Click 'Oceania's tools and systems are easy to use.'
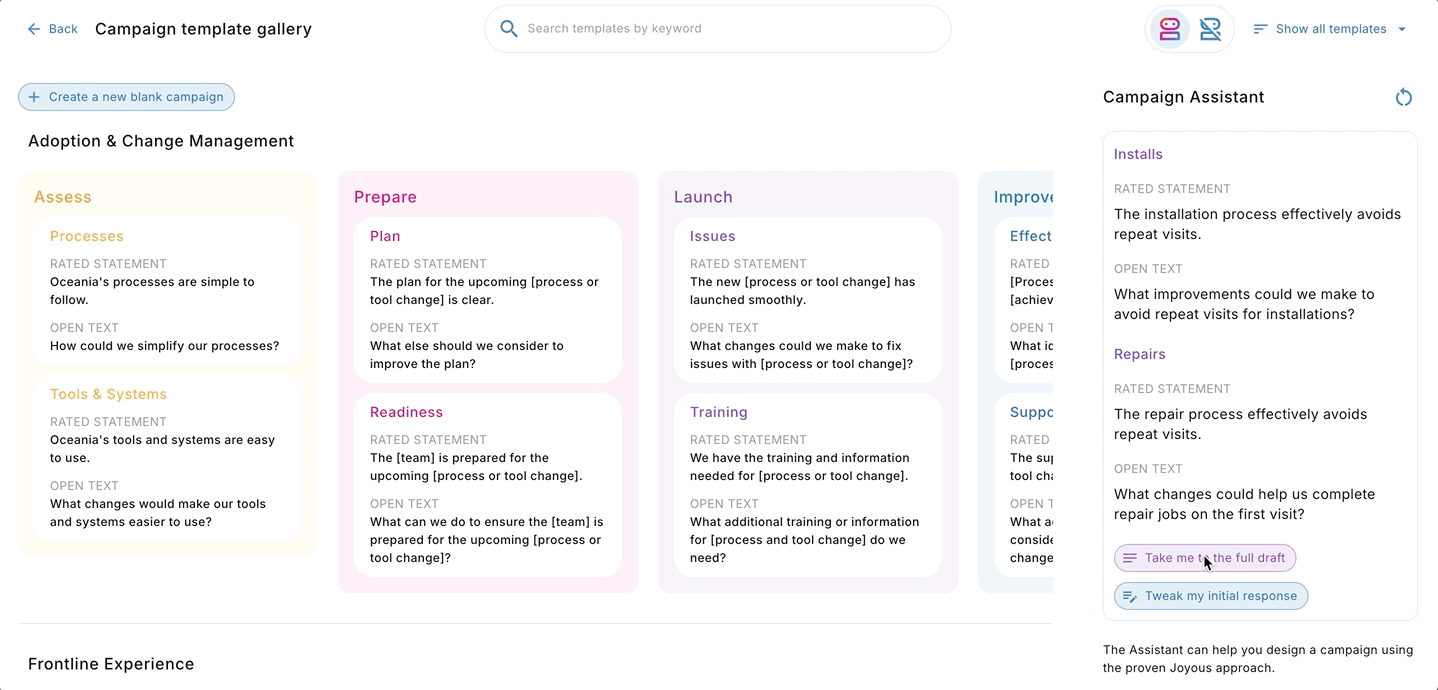Viewport: 1438px width, 690px height. pos(162,449)
